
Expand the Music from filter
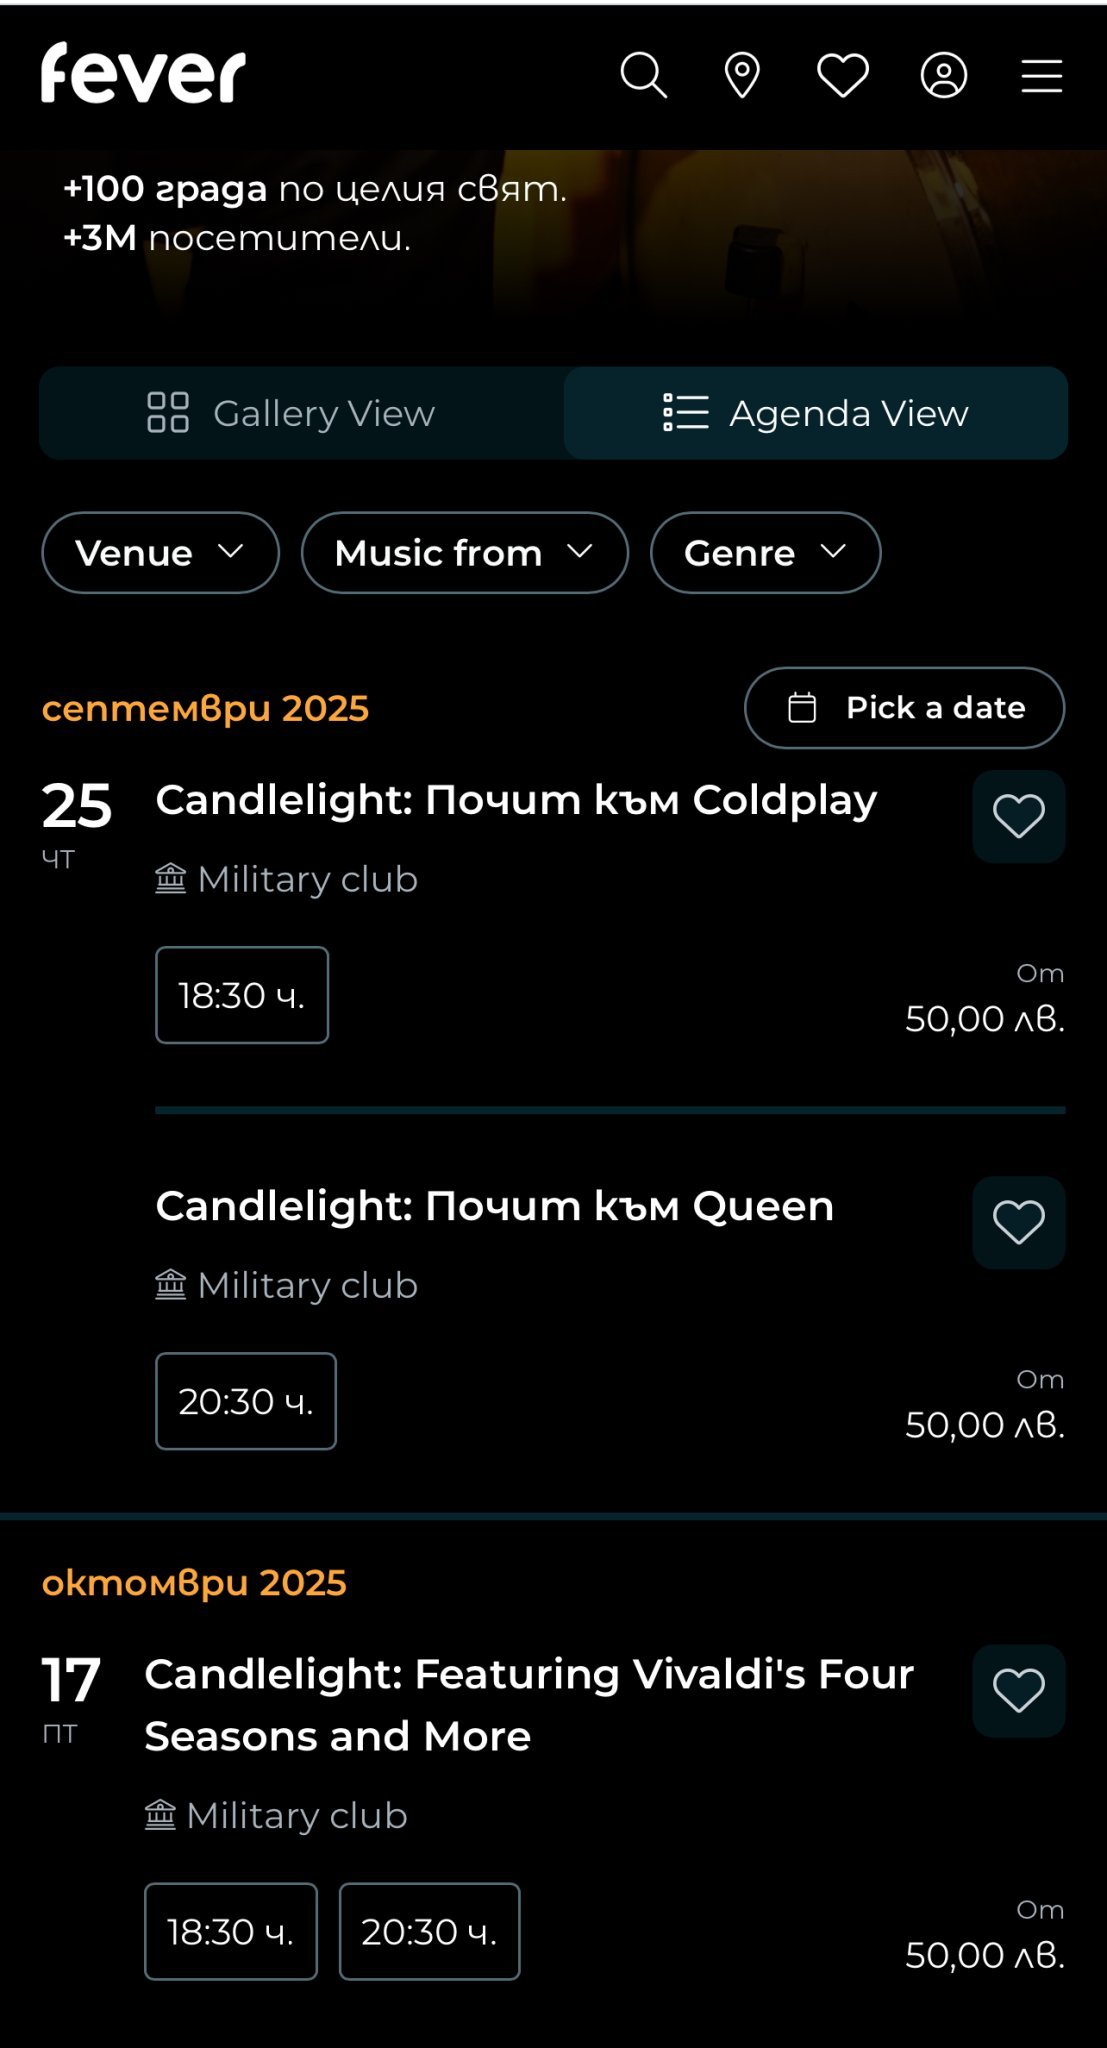pos(464,553)
